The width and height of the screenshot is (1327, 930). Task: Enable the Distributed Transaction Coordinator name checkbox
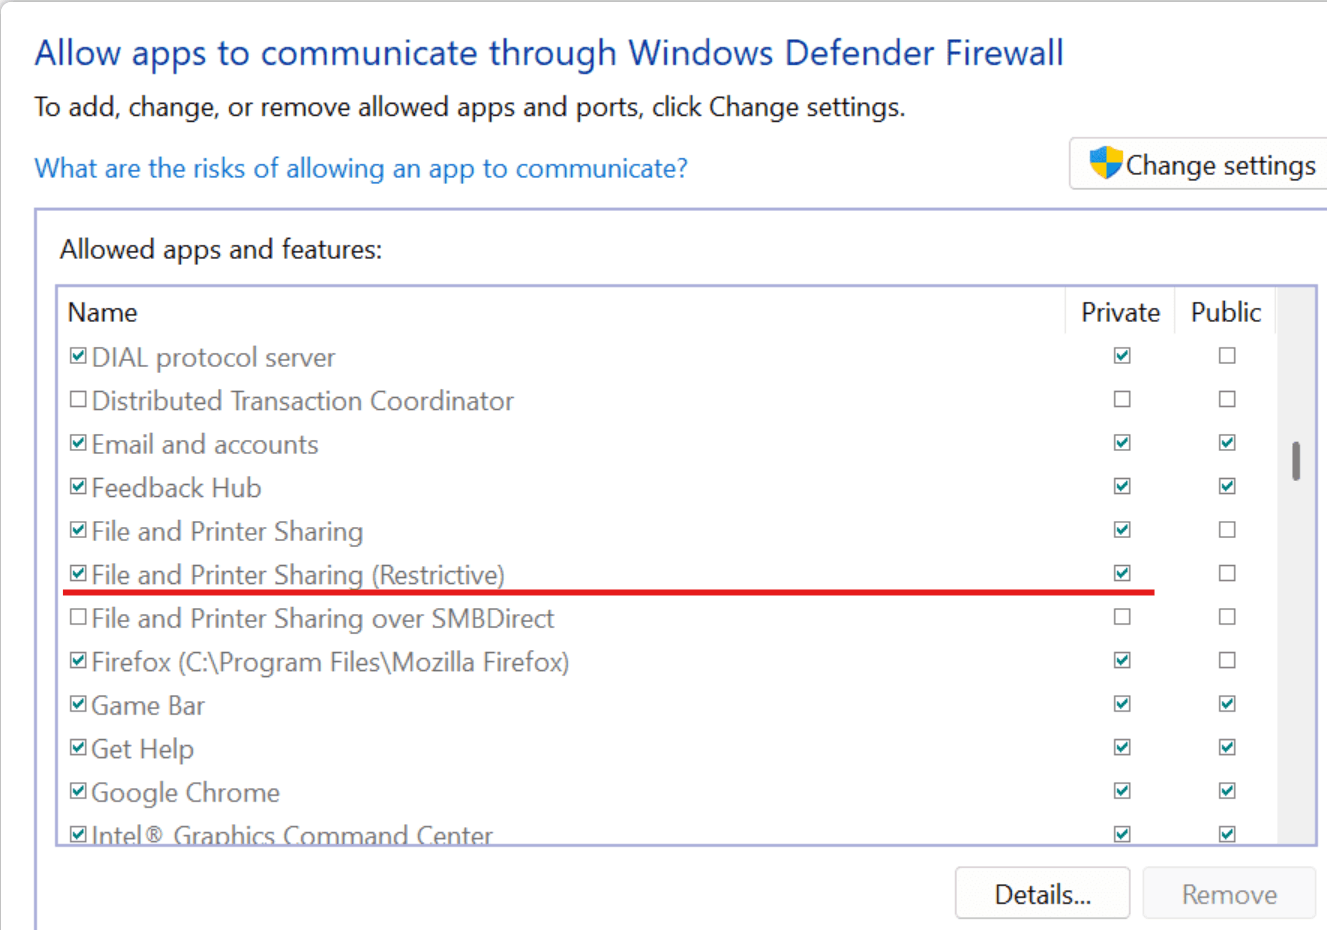click(x=78, y=400)
